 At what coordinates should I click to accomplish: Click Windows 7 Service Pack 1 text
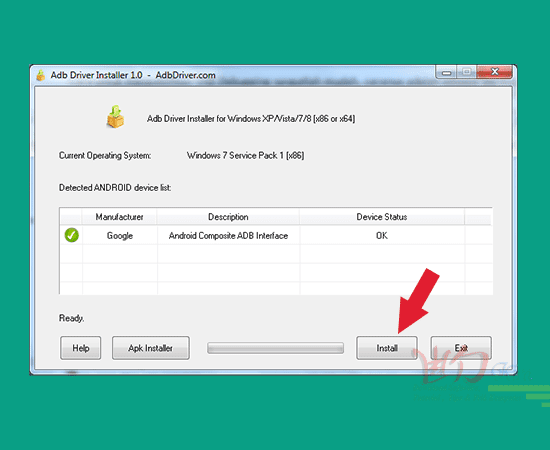[x=246, y=155]
